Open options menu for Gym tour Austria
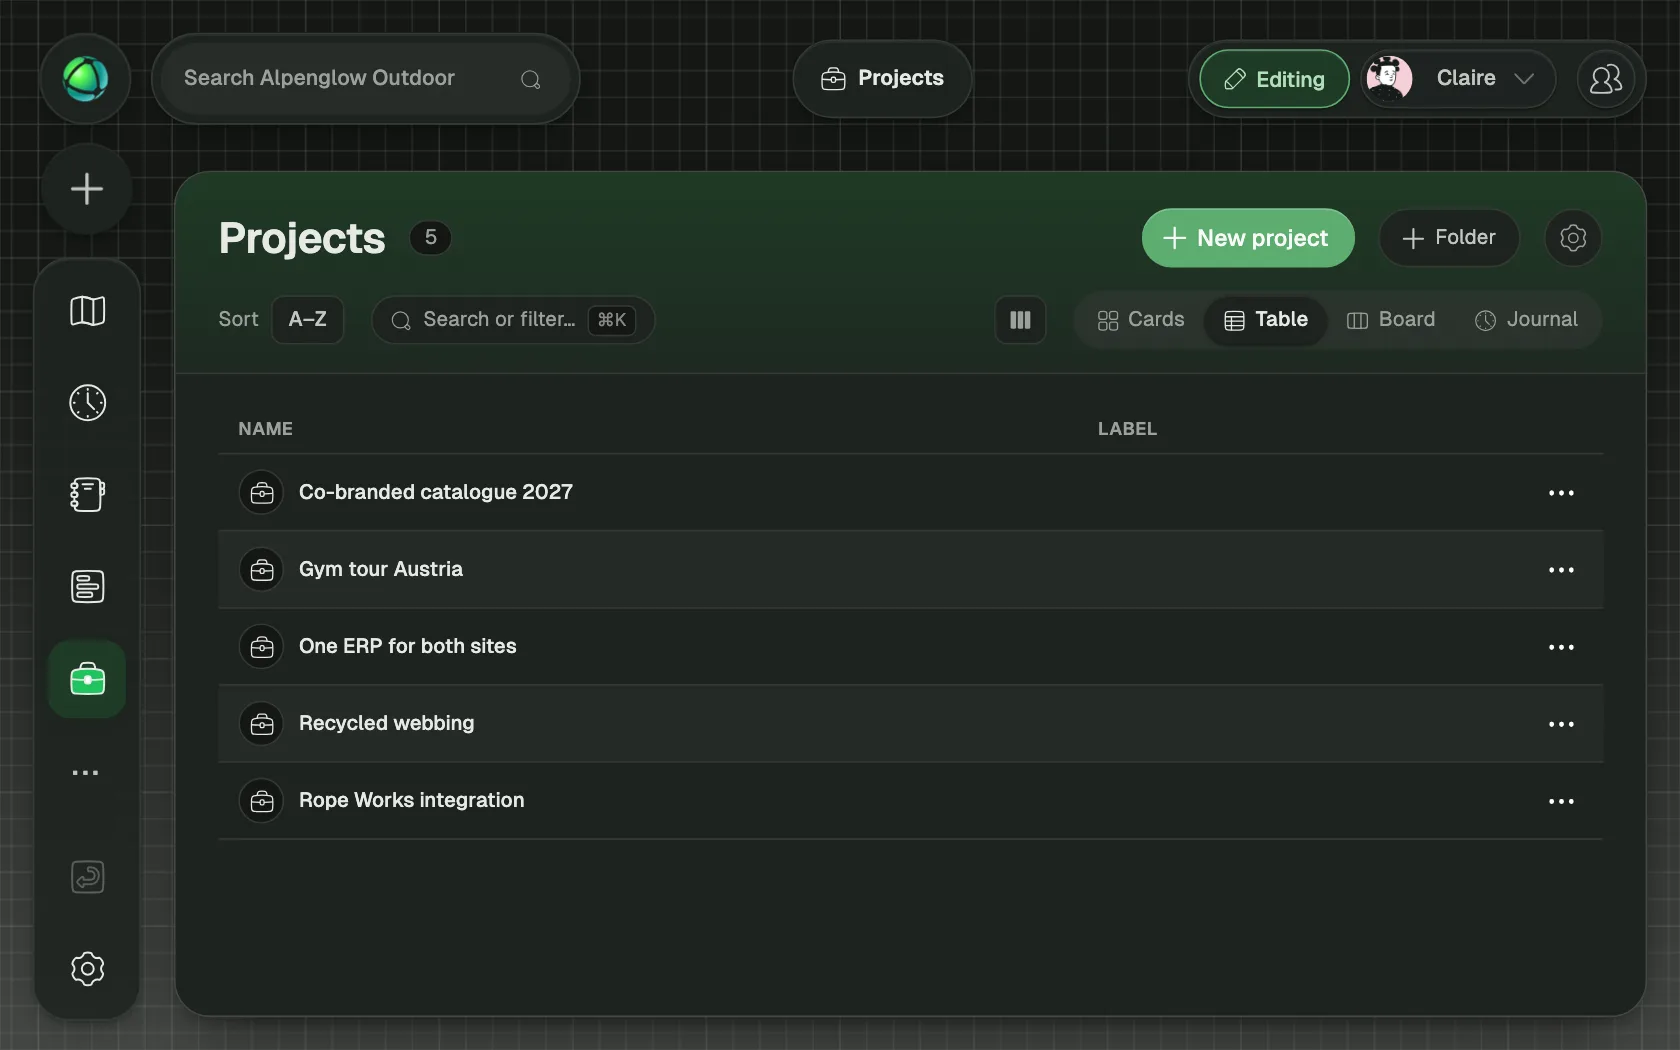This screenshot has height=1050, width=1680. pyautogui.click(x=1561, y=570)
